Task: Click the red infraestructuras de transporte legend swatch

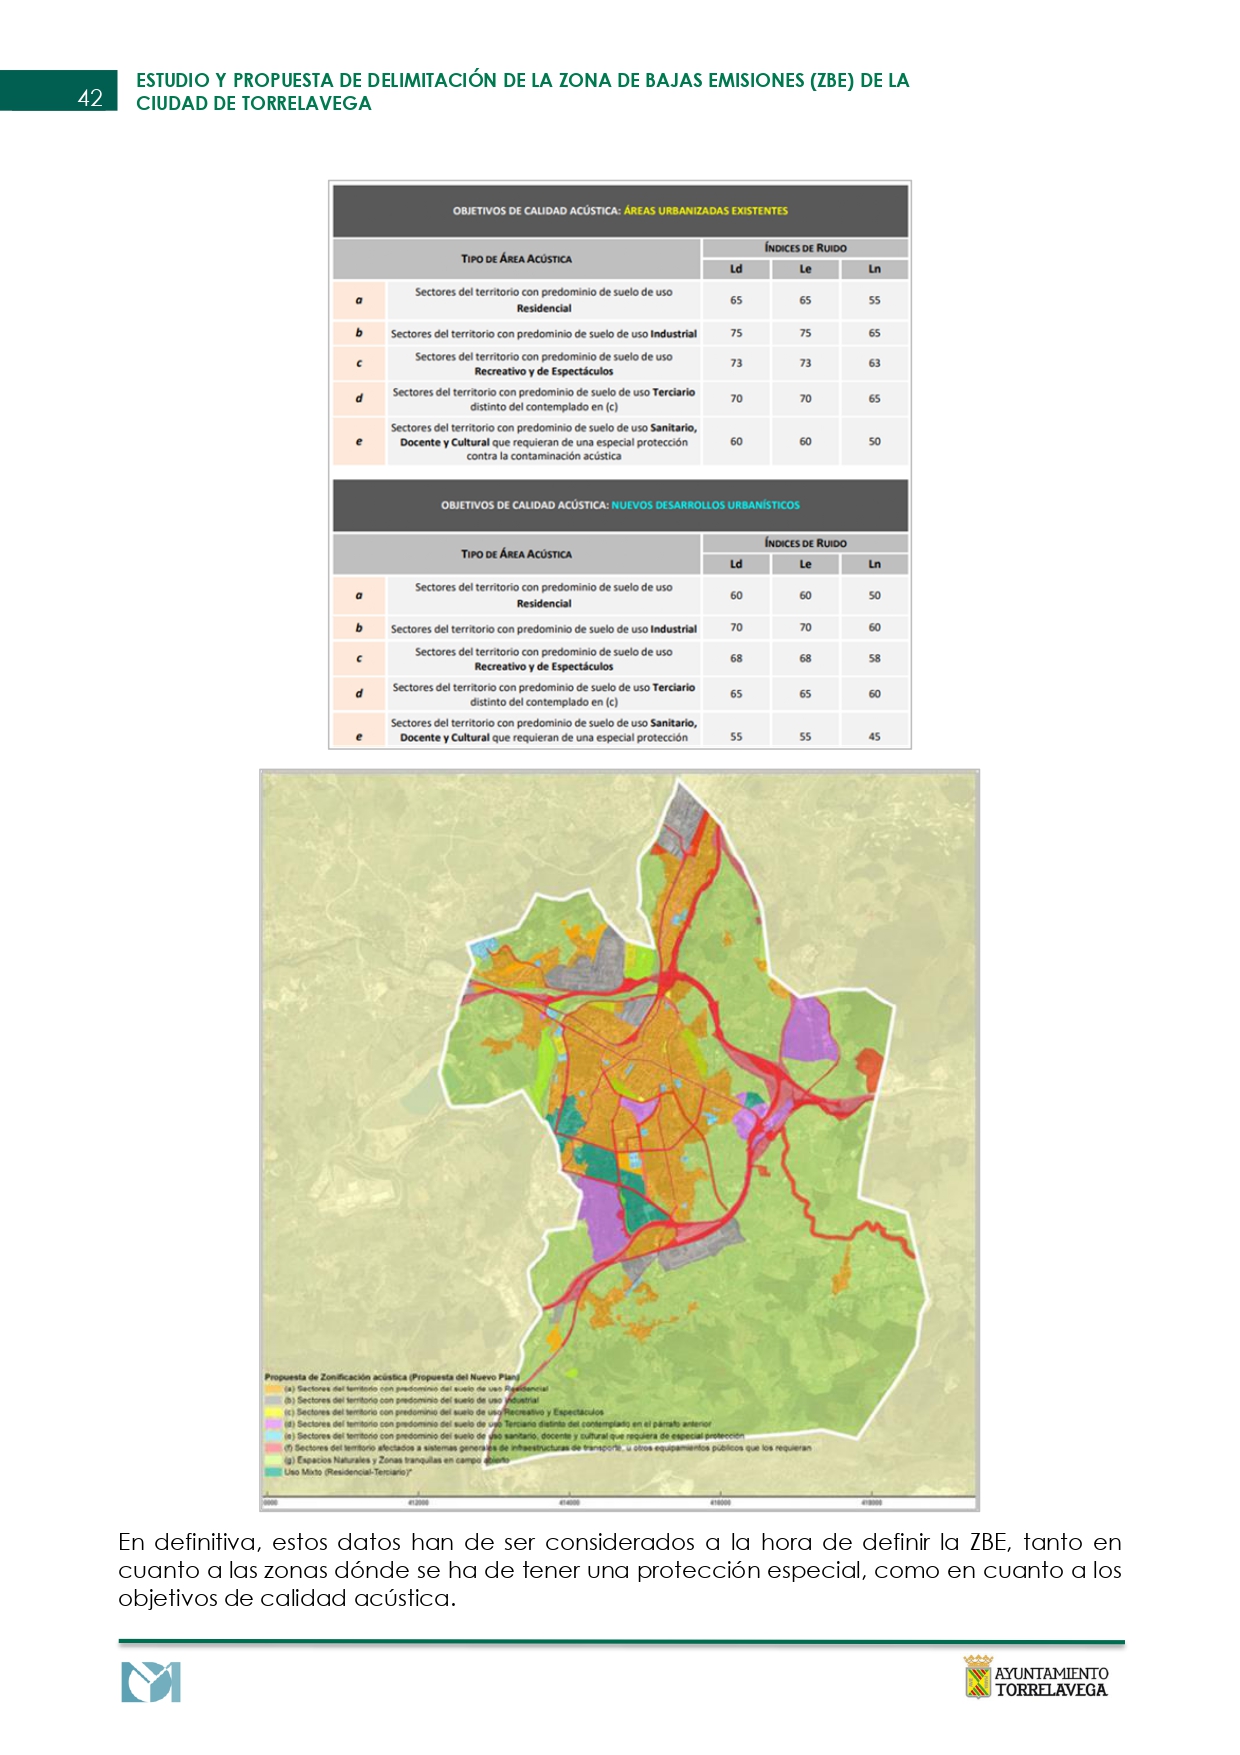Action: click(273, 1448)
